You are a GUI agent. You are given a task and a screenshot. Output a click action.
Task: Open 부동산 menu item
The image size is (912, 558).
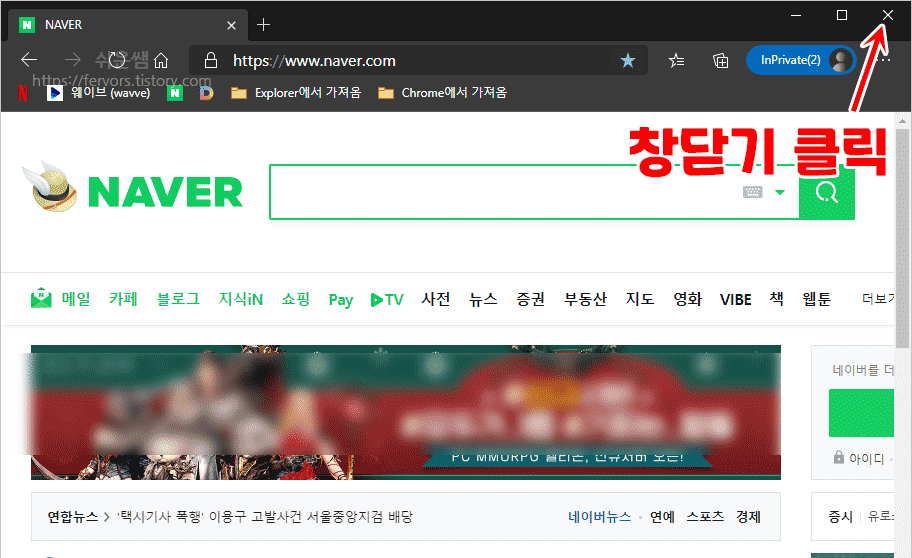585,299
